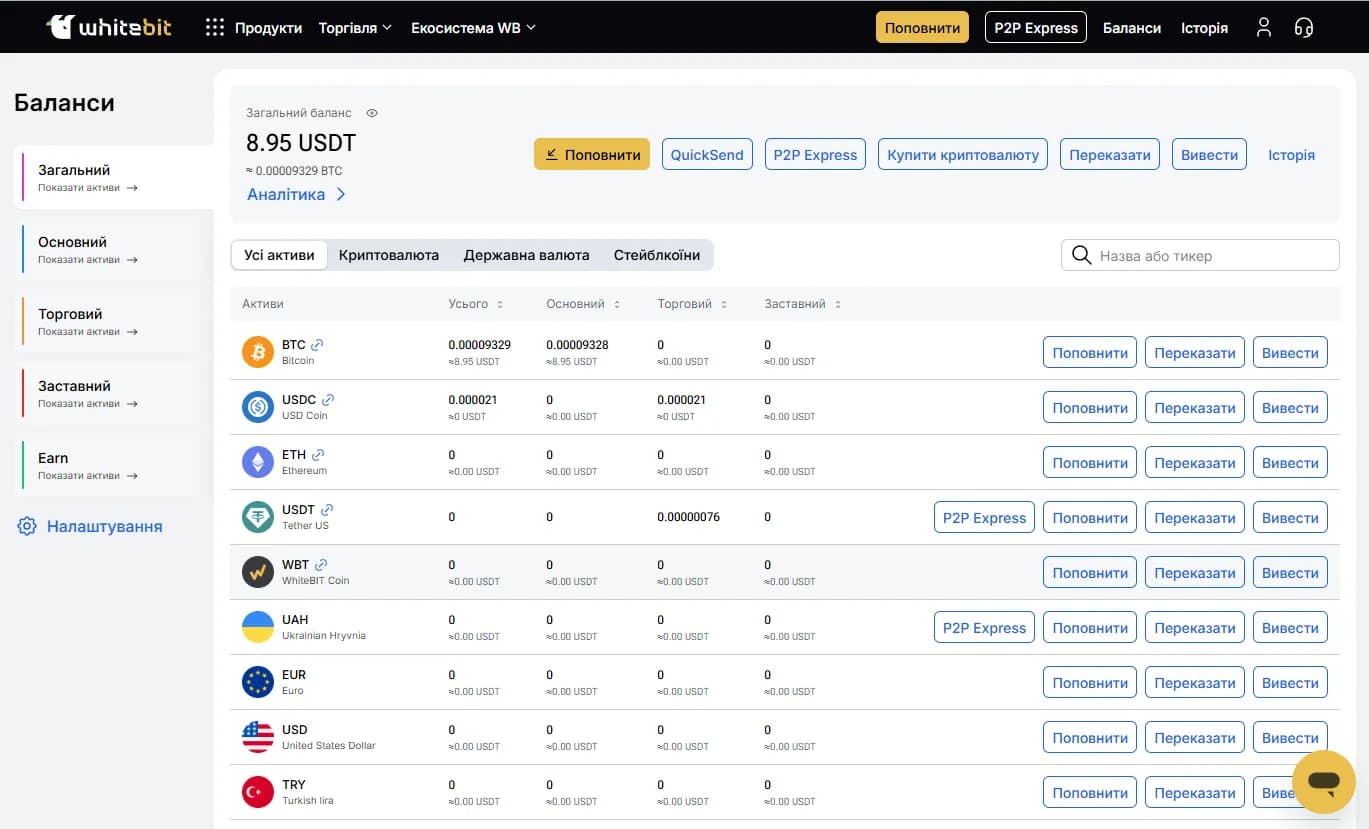Click P2P Express in the UAH row
Screen dimensions: 1369x829
click(x=985, y=627)
